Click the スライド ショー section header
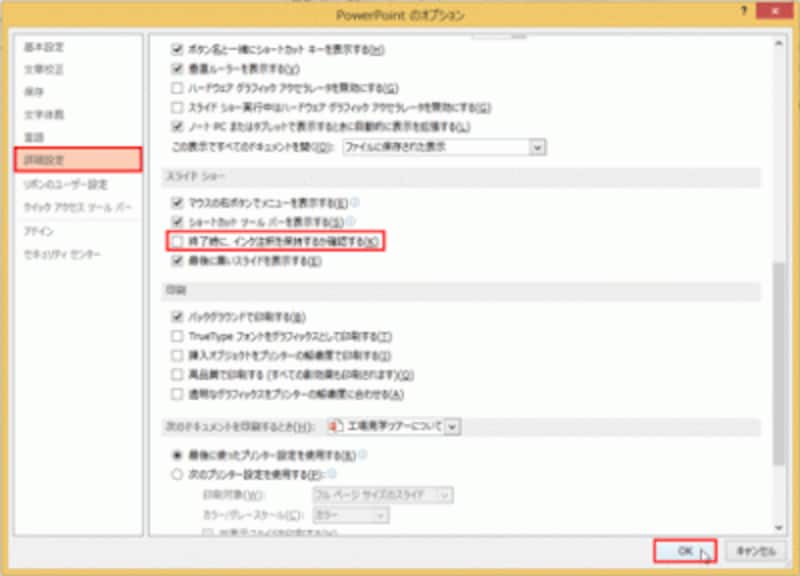 (195, 177)
